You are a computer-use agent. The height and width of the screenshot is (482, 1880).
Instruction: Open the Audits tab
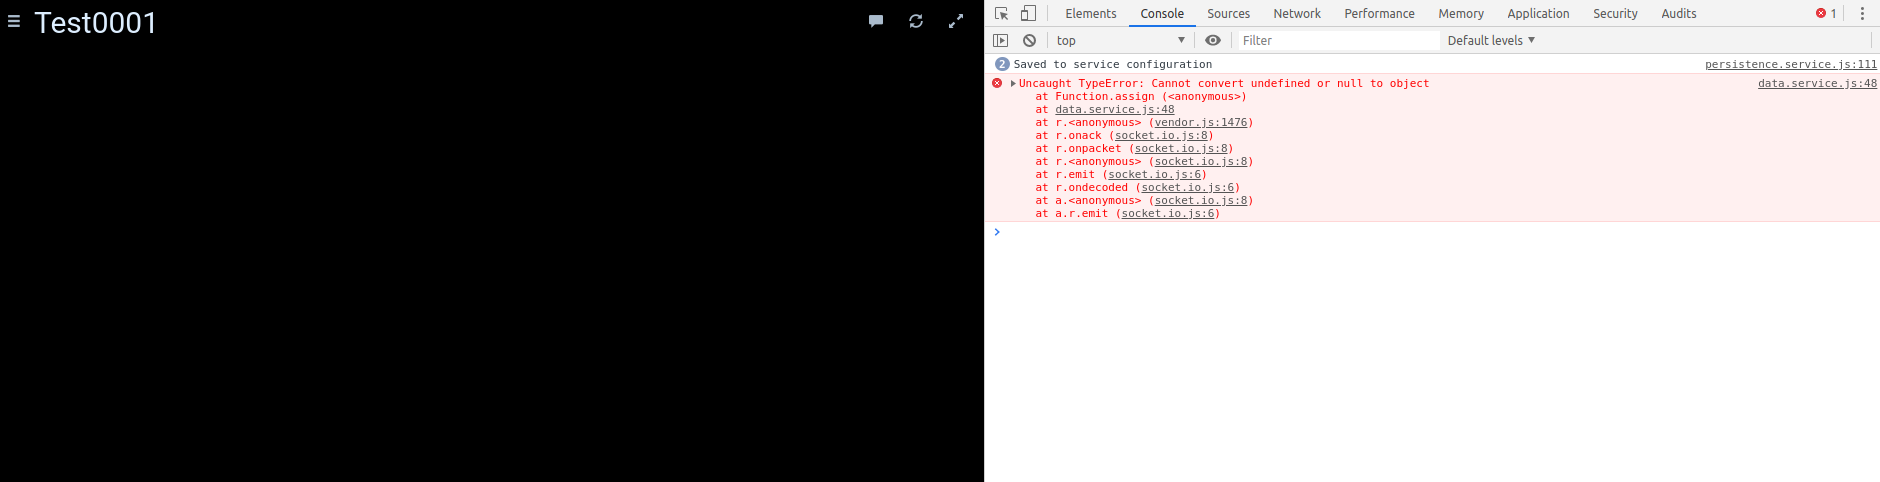[1679, 13]
